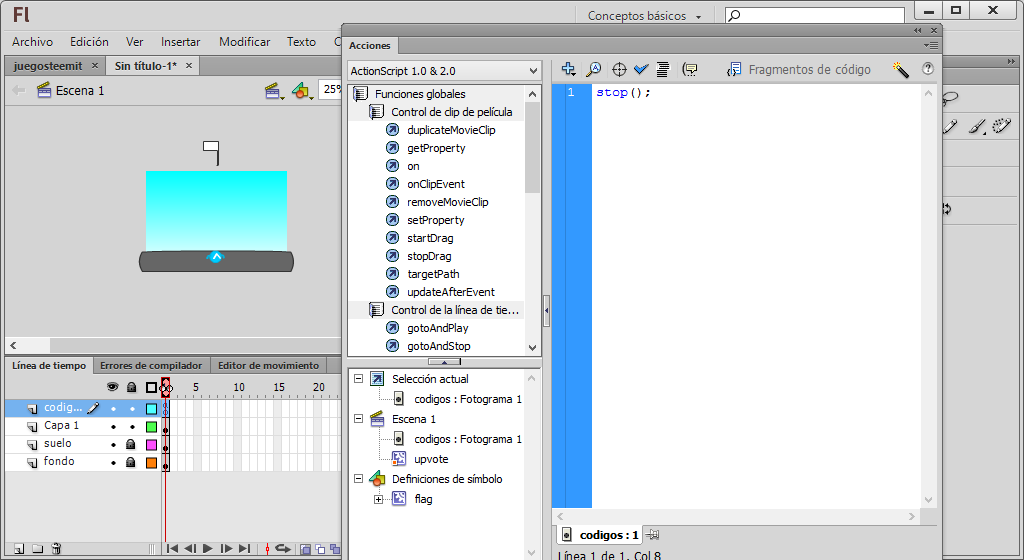The width and height of the screenshot is (1024, 560).
Task: Switch to the juegosteemit document tab
Action: [x=48, y=66]
